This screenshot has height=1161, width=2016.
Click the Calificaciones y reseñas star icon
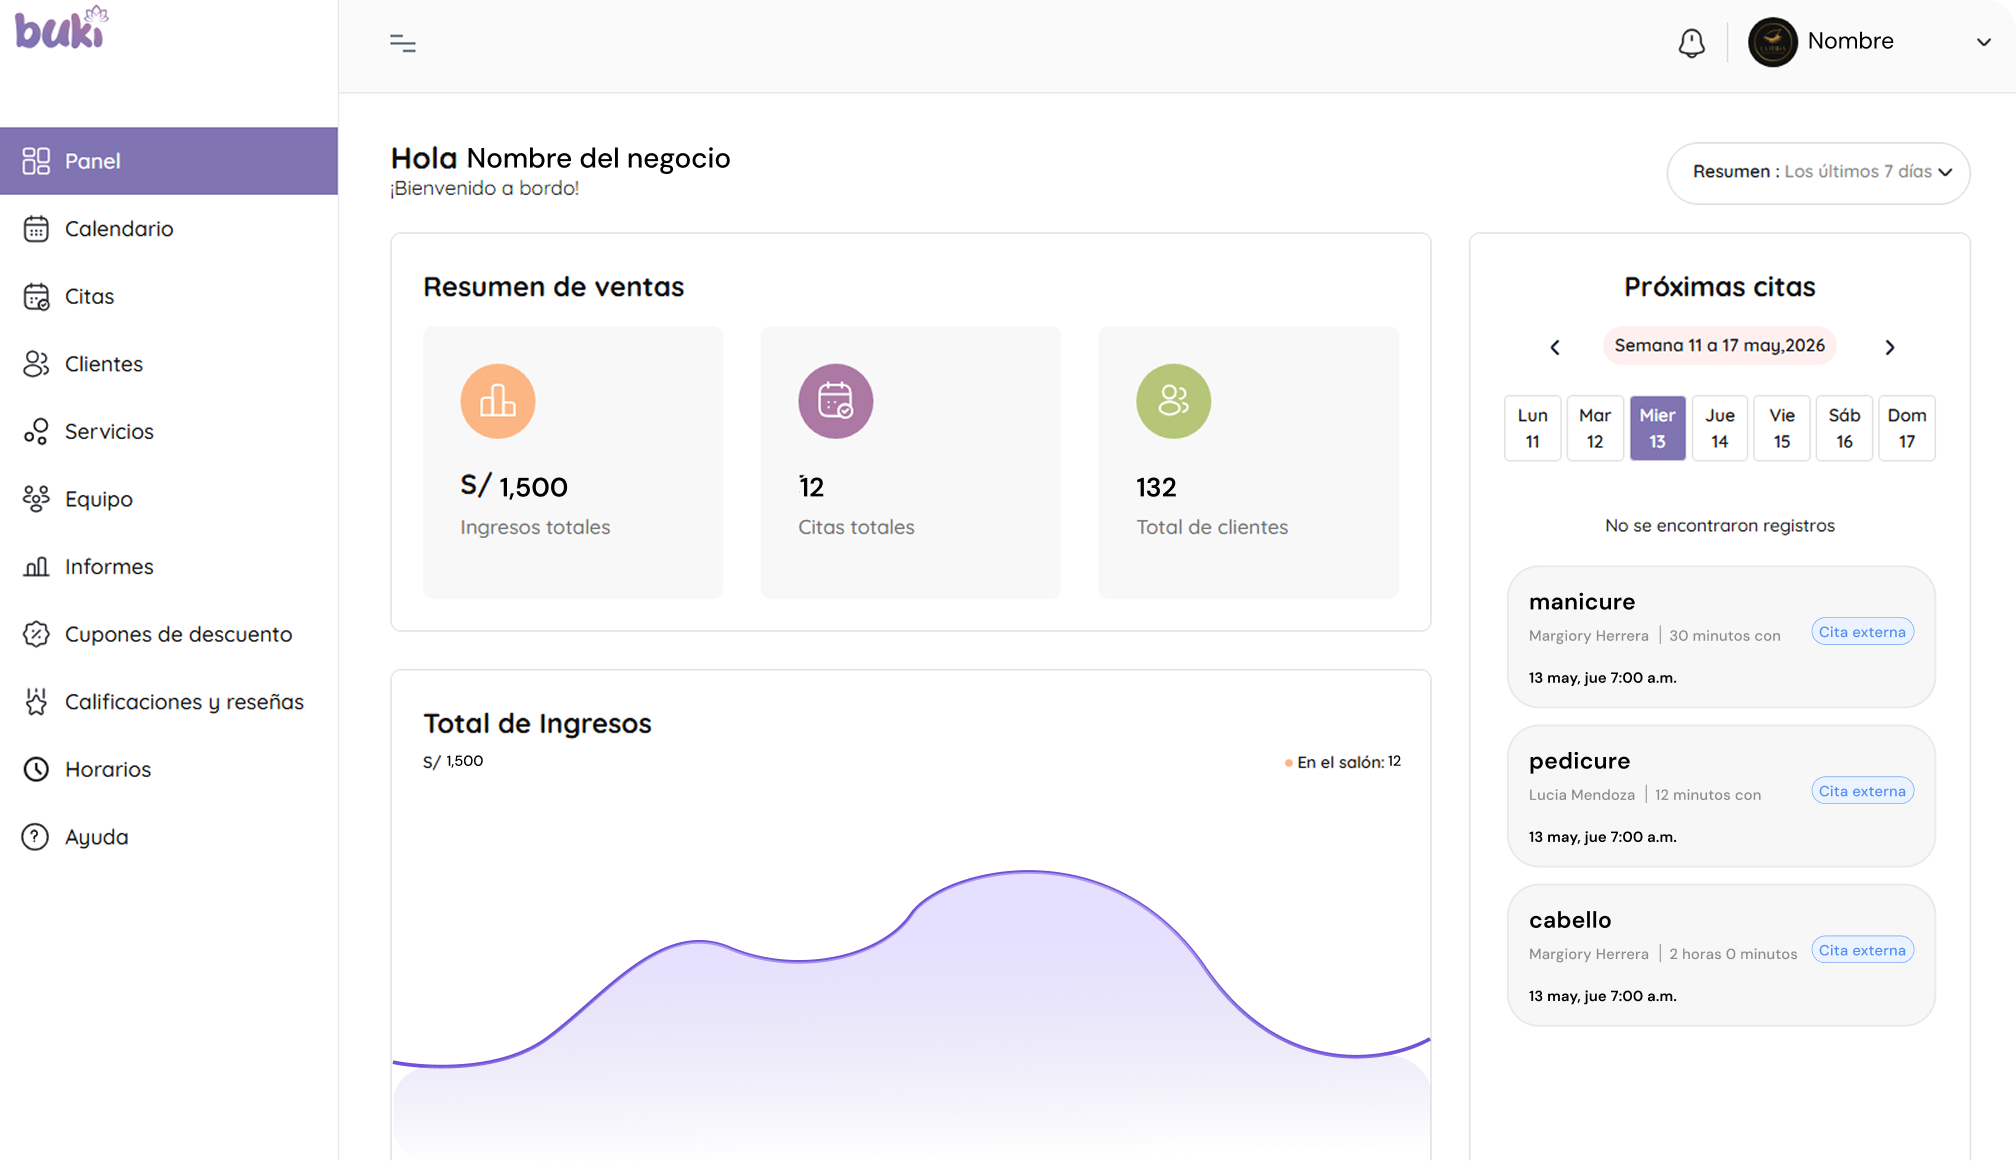point(36,702)
